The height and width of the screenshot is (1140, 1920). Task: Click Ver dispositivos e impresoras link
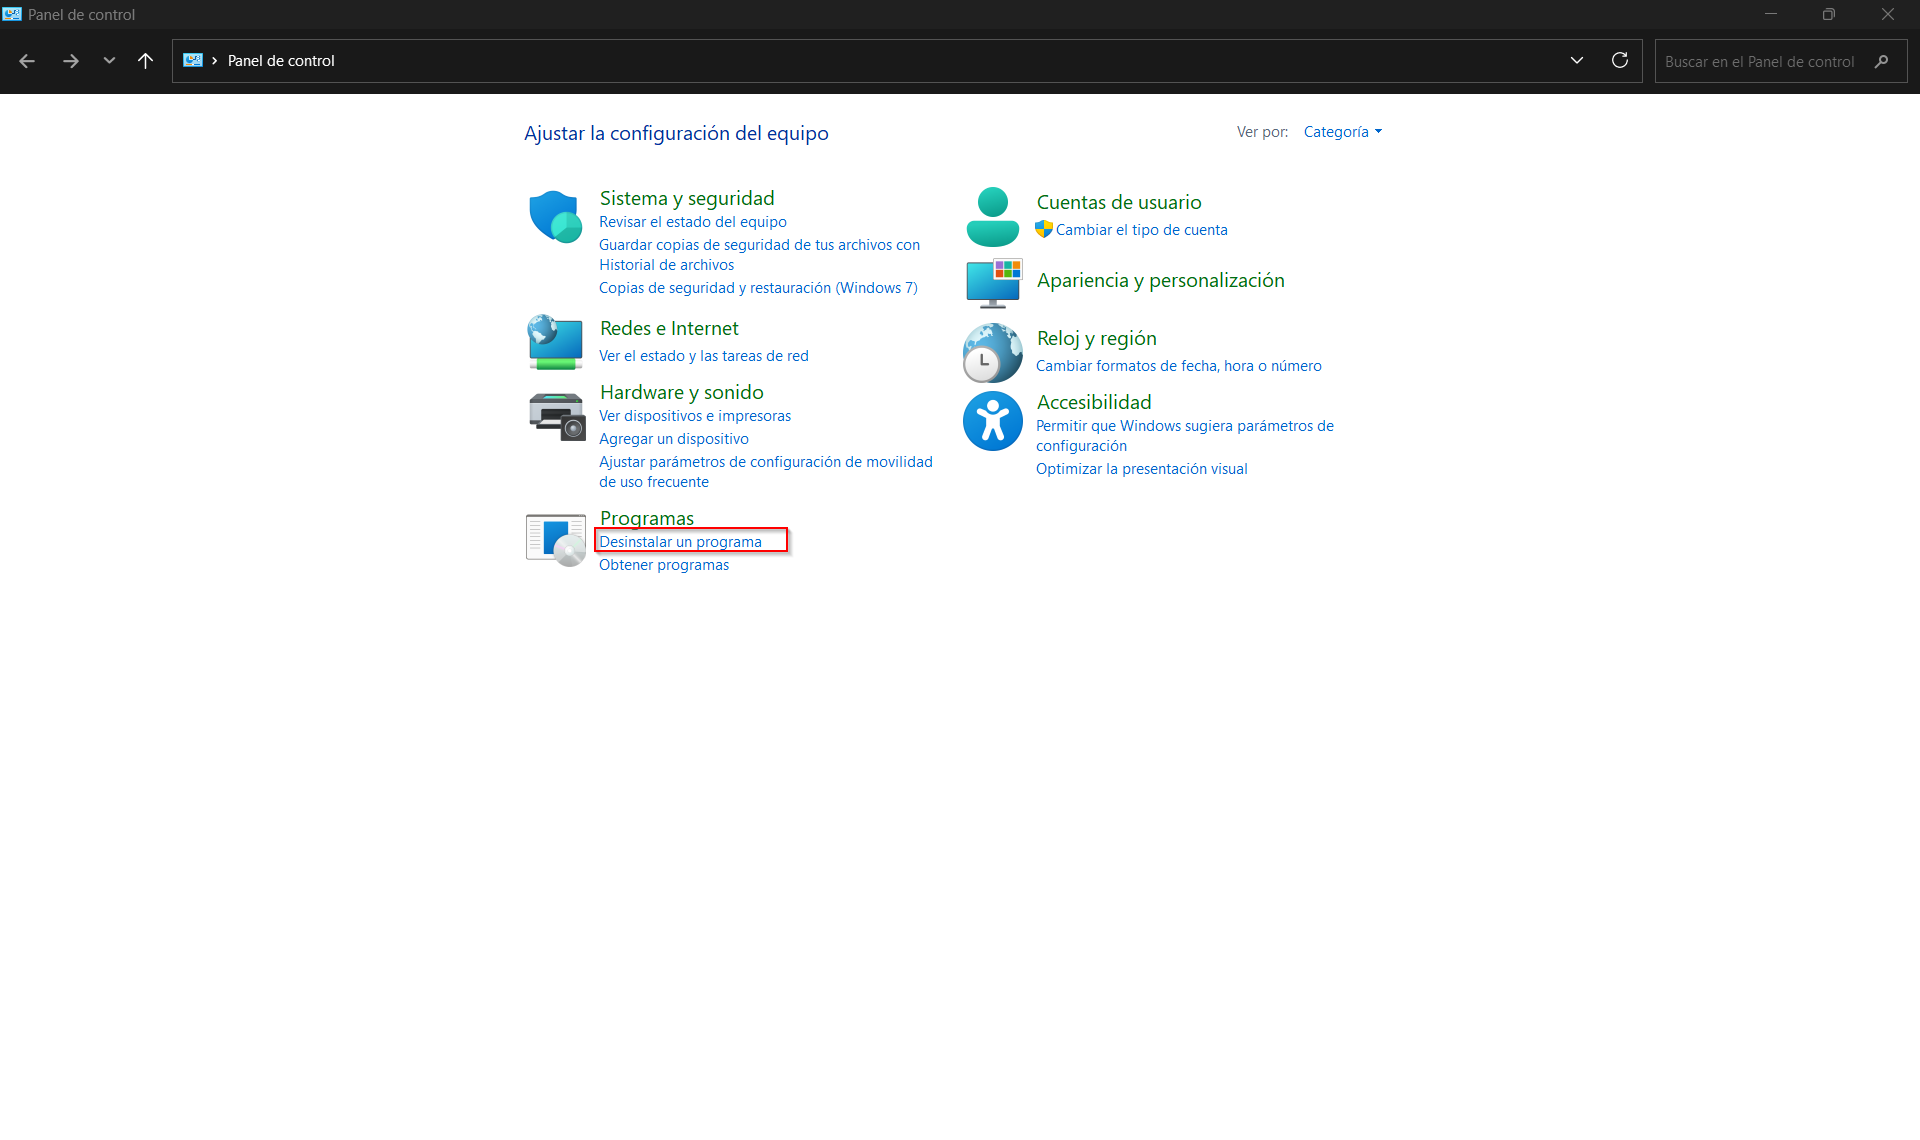point(694,416)
